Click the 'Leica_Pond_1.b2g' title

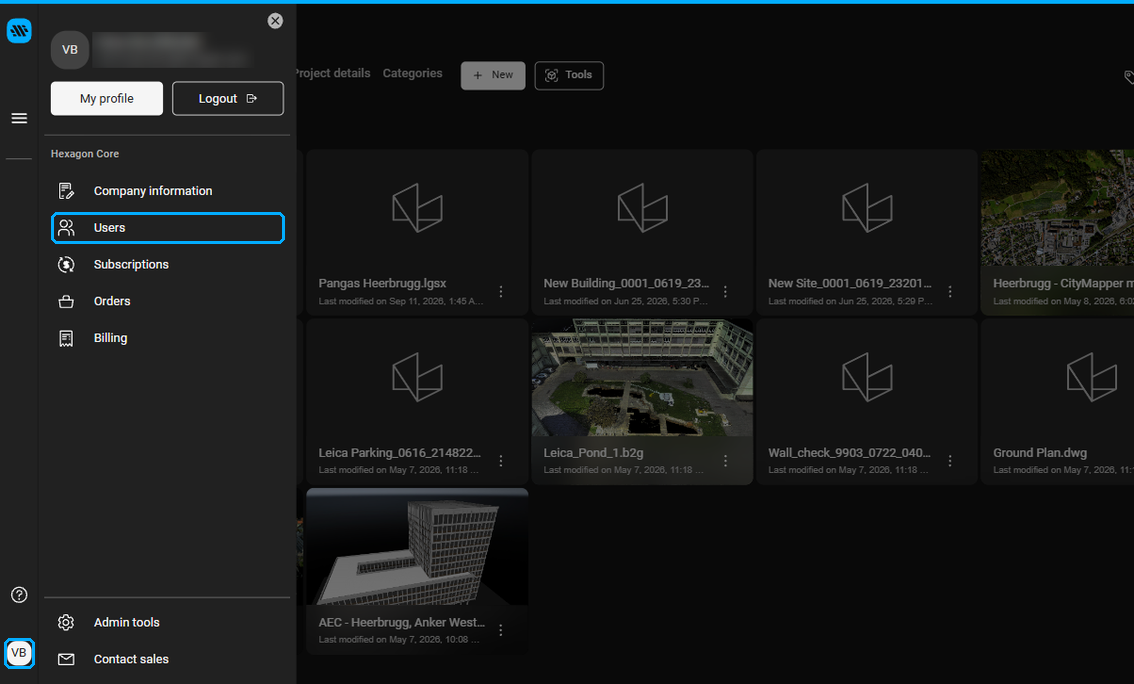(593, 453)
